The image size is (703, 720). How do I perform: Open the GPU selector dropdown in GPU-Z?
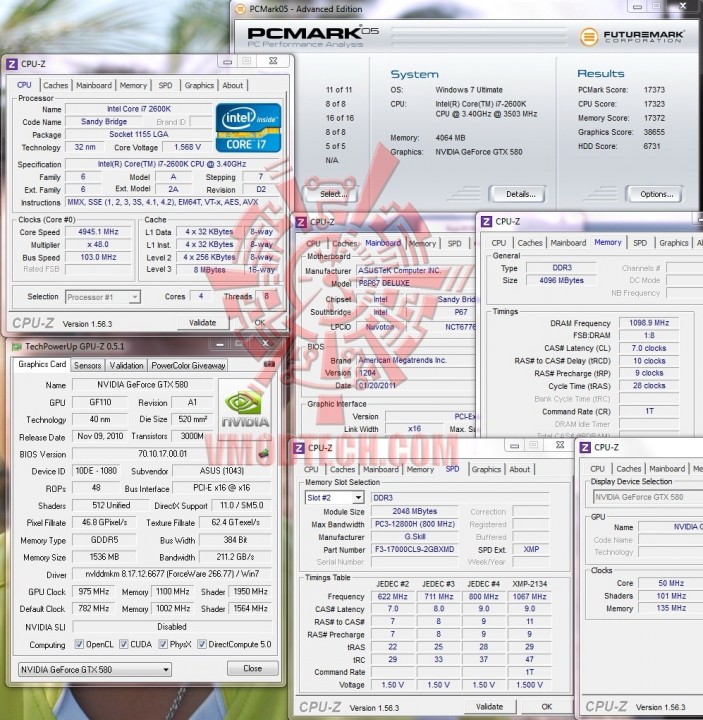[95, 669]
